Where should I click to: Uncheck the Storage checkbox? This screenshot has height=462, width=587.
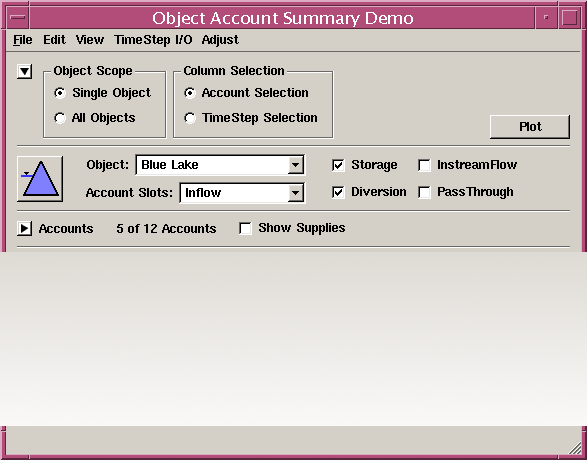(x=338, y=165)
